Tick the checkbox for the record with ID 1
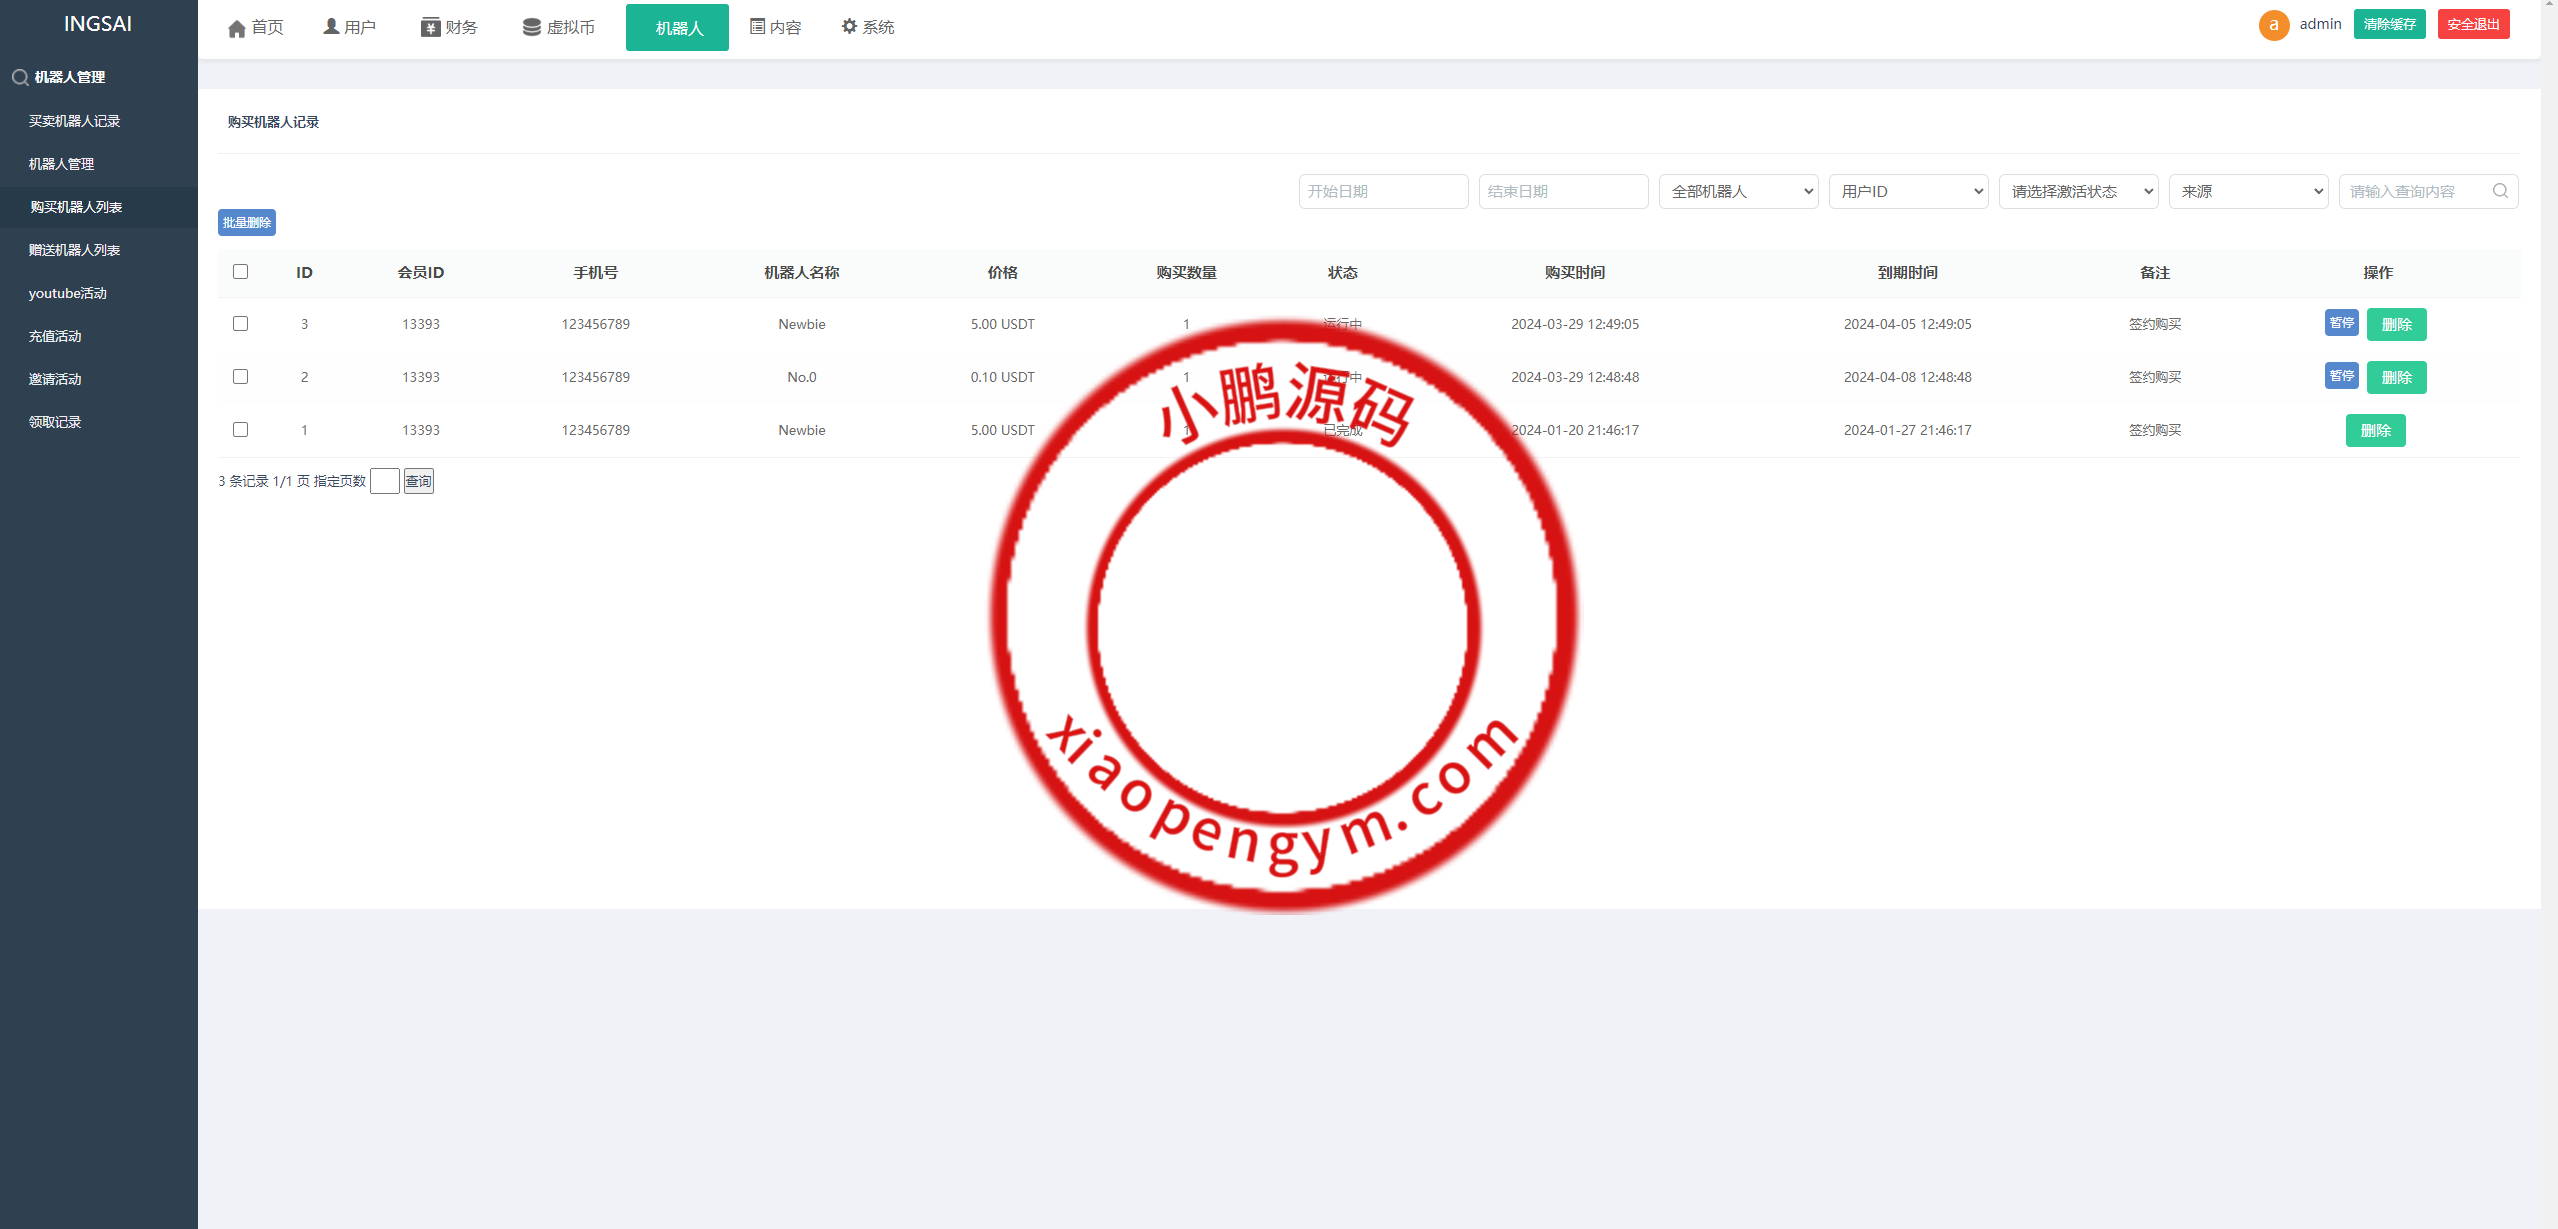Image resolution: width=2558 pixels, height=1229 pixels. (x=240, y=430)
